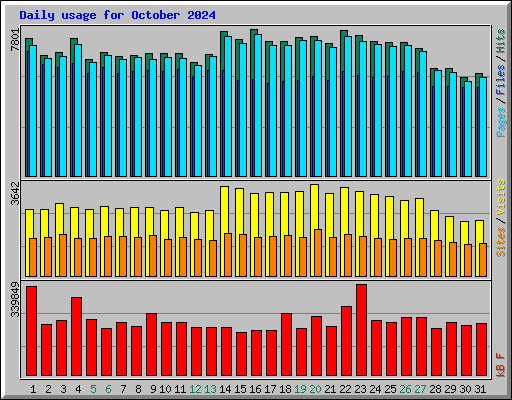The height and width of the screenshot is (400, 512).
Task: Click green weekend day 20 label
Action: (x=315, y=389)
